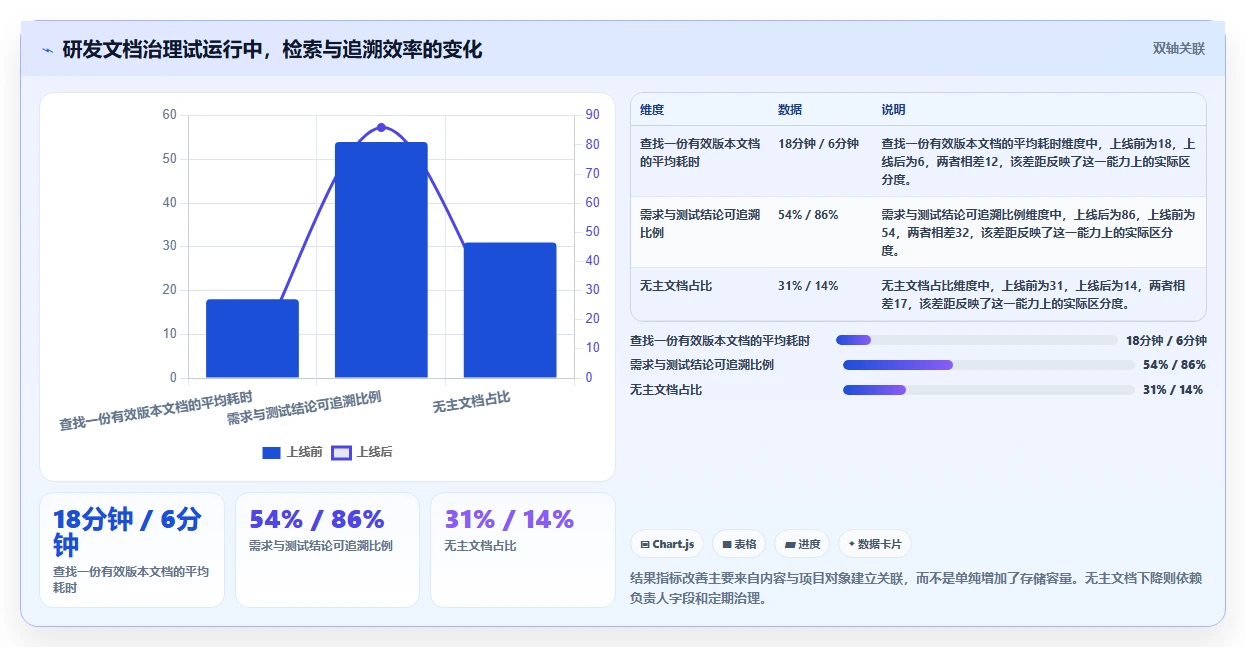Viewport: 1246px width, 647px height.
Task: Click the shortest chart bar valued 18
Action: tap(252, 339)
